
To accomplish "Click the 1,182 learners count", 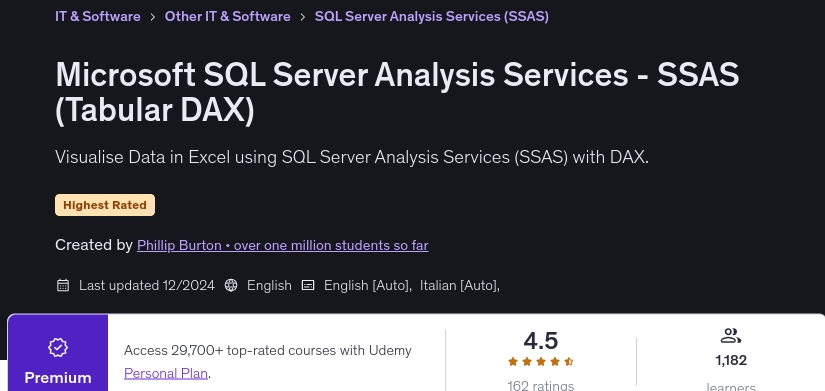I will (731, 360).
